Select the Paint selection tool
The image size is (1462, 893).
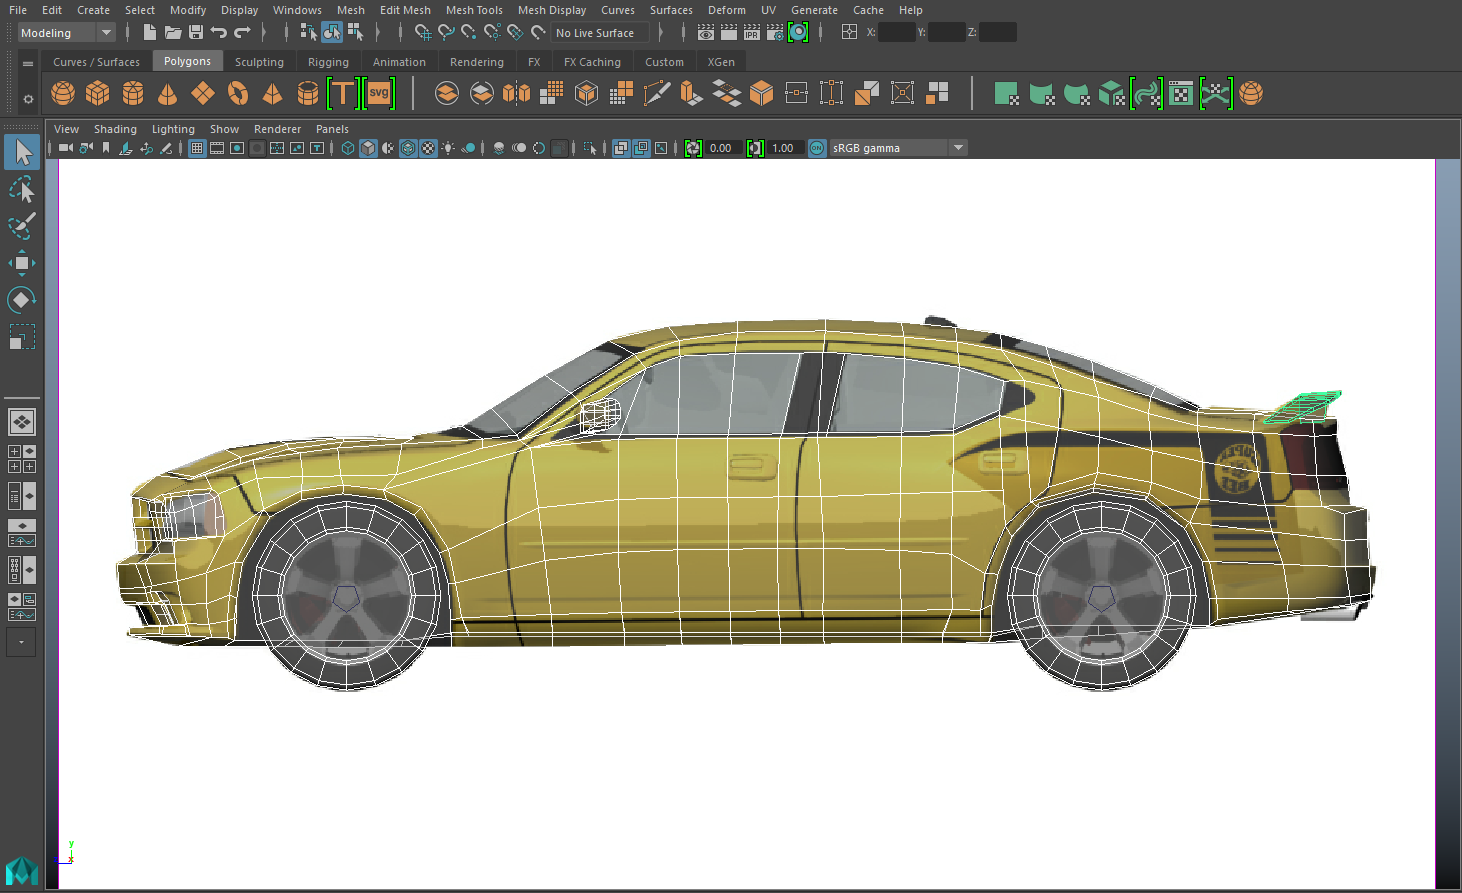22,226
